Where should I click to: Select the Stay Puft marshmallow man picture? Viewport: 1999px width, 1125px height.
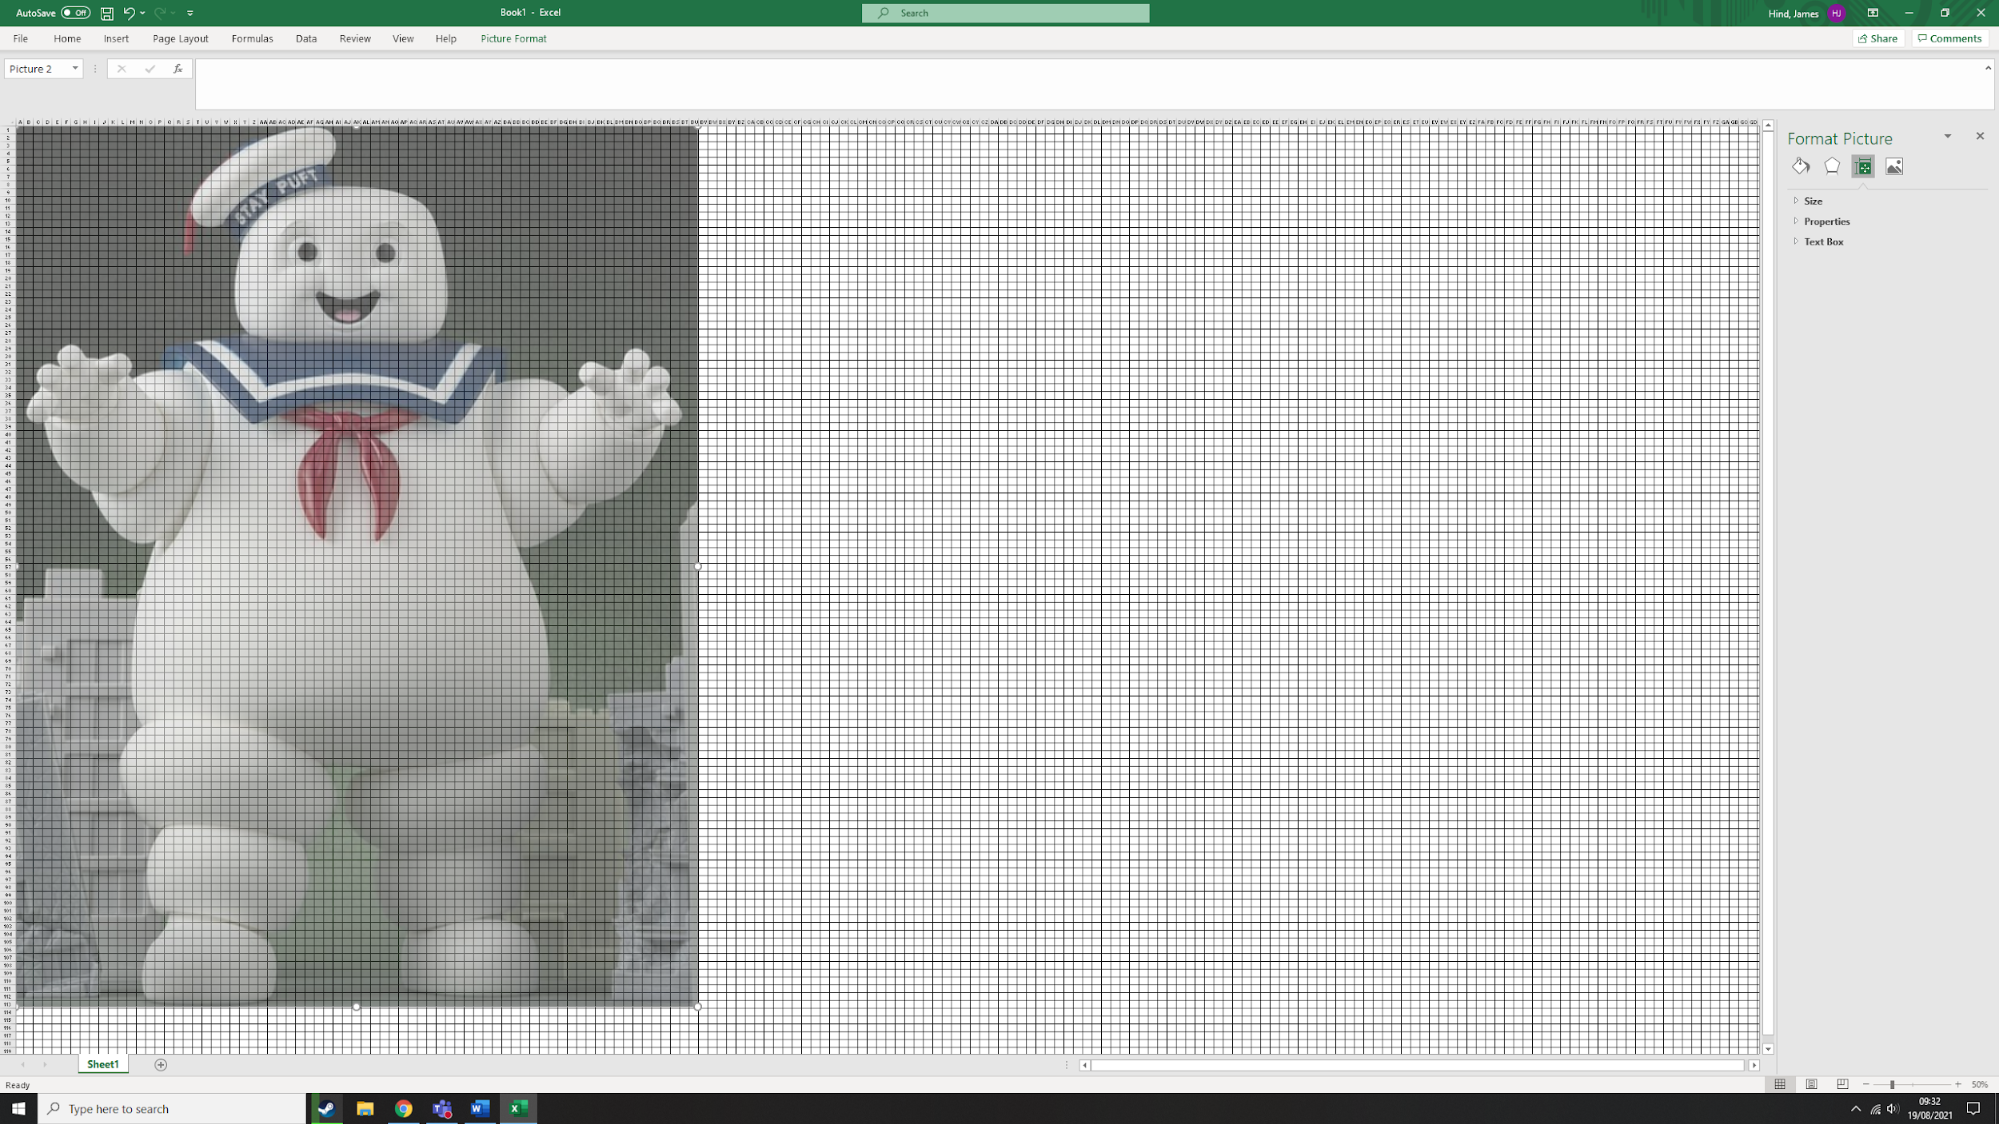(x=357, y=566)
